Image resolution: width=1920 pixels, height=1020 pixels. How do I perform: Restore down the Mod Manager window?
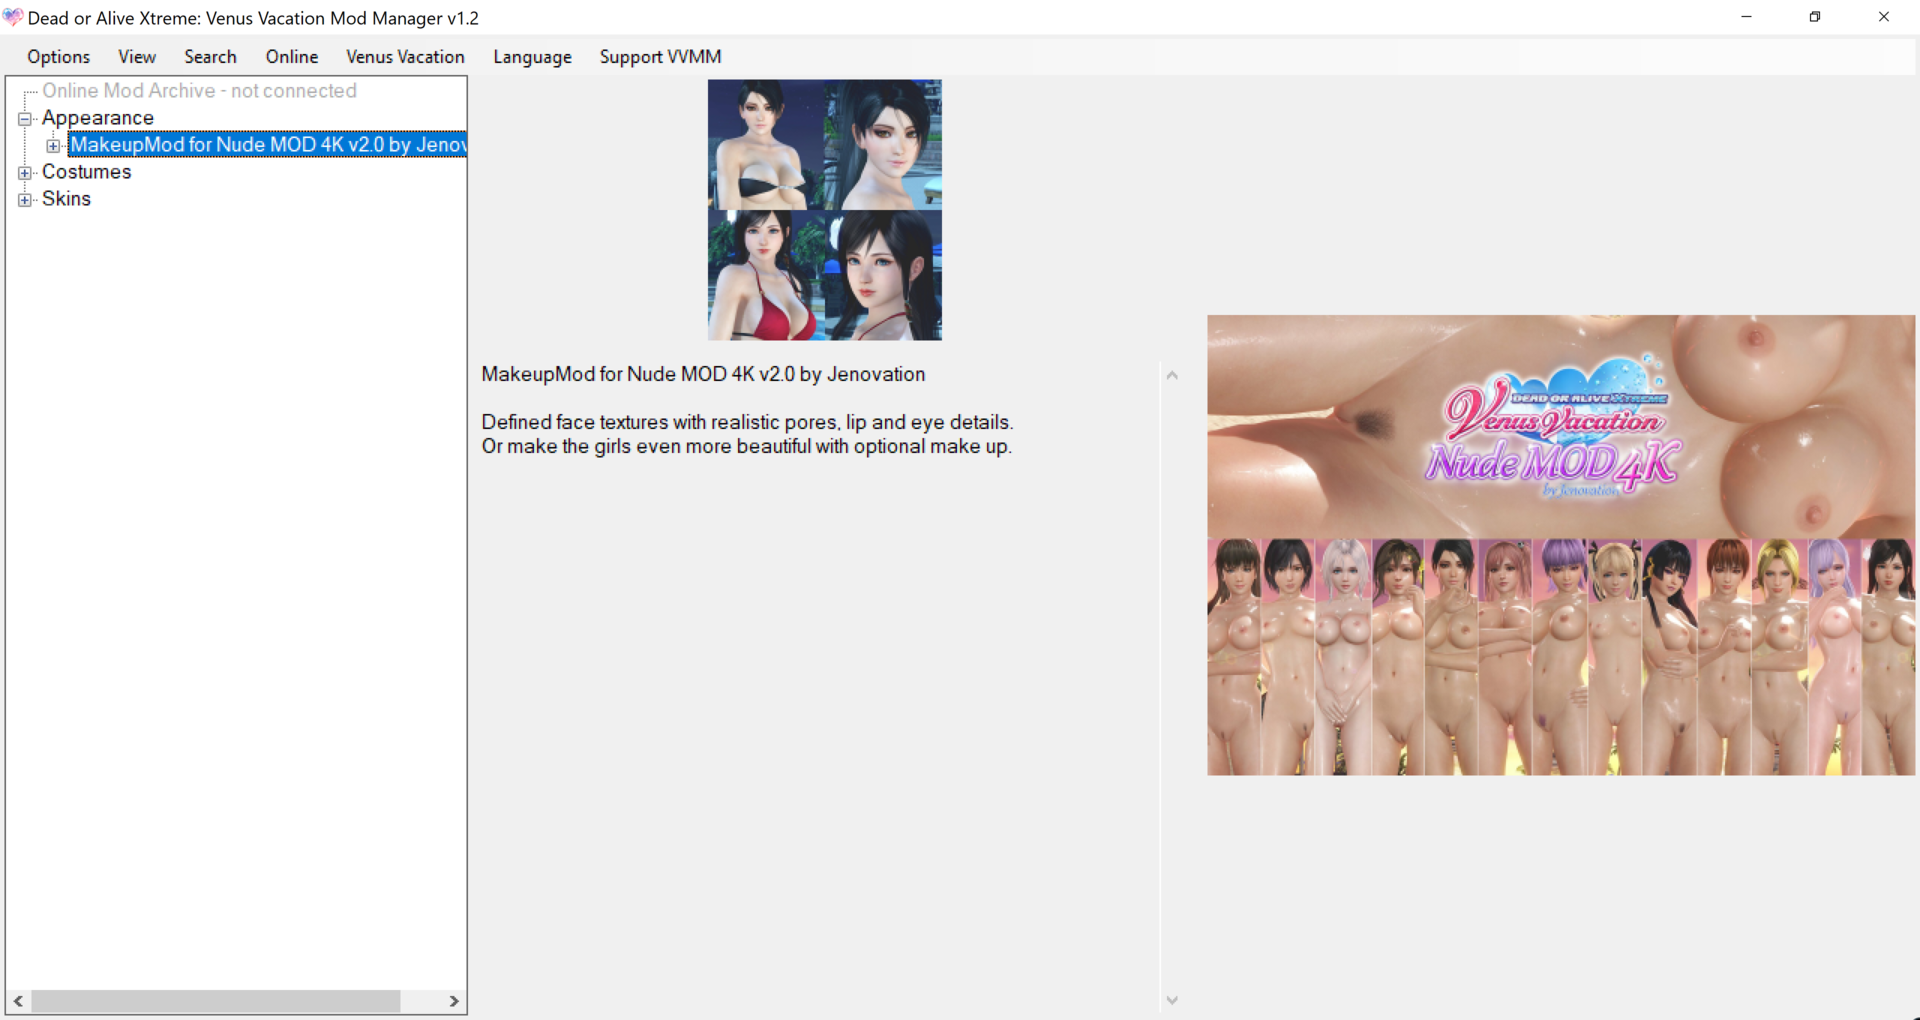1815,17
